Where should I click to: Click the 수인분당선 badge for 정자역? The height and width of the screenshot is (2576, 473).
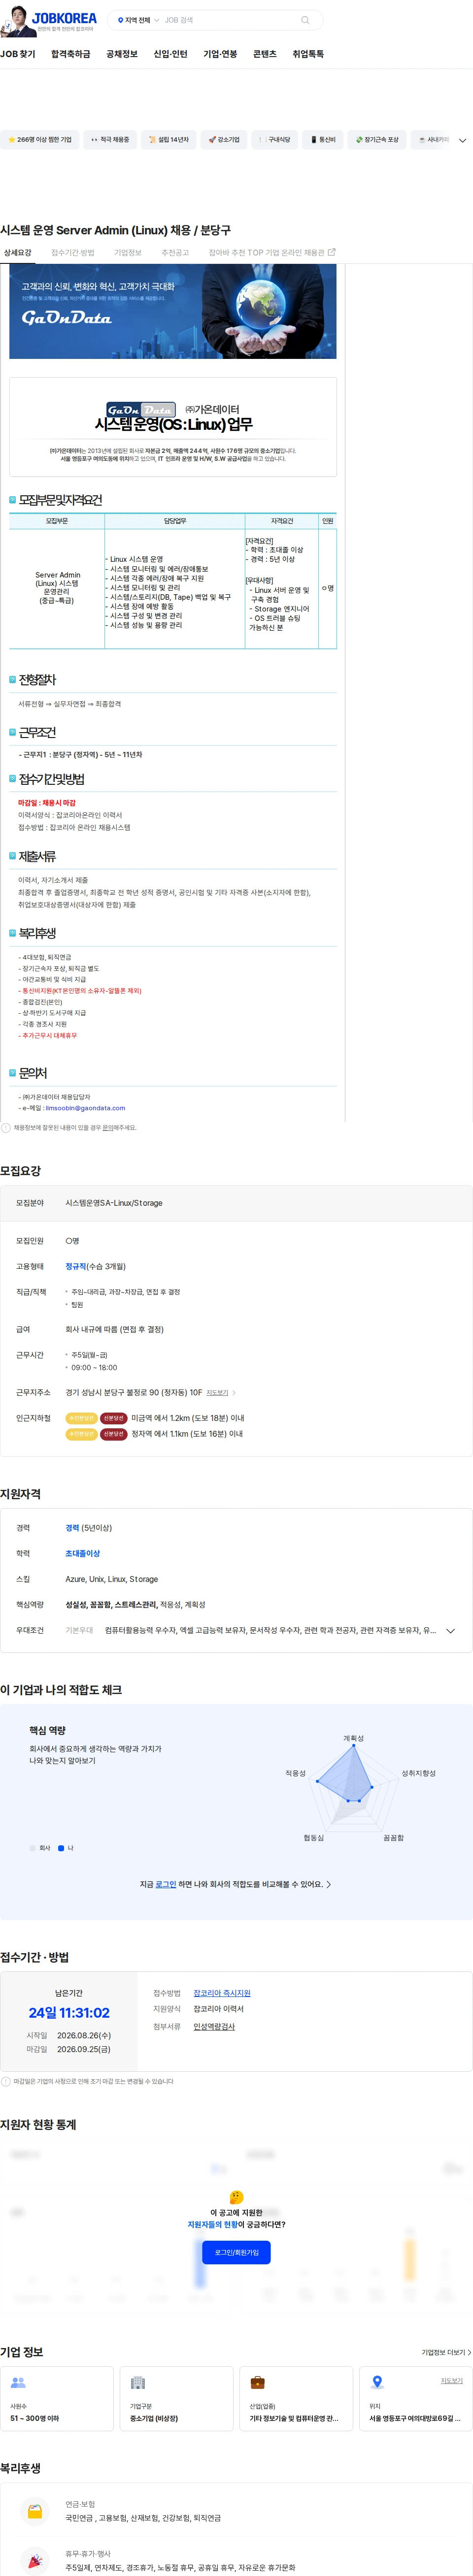click(x=81, y=1434)
